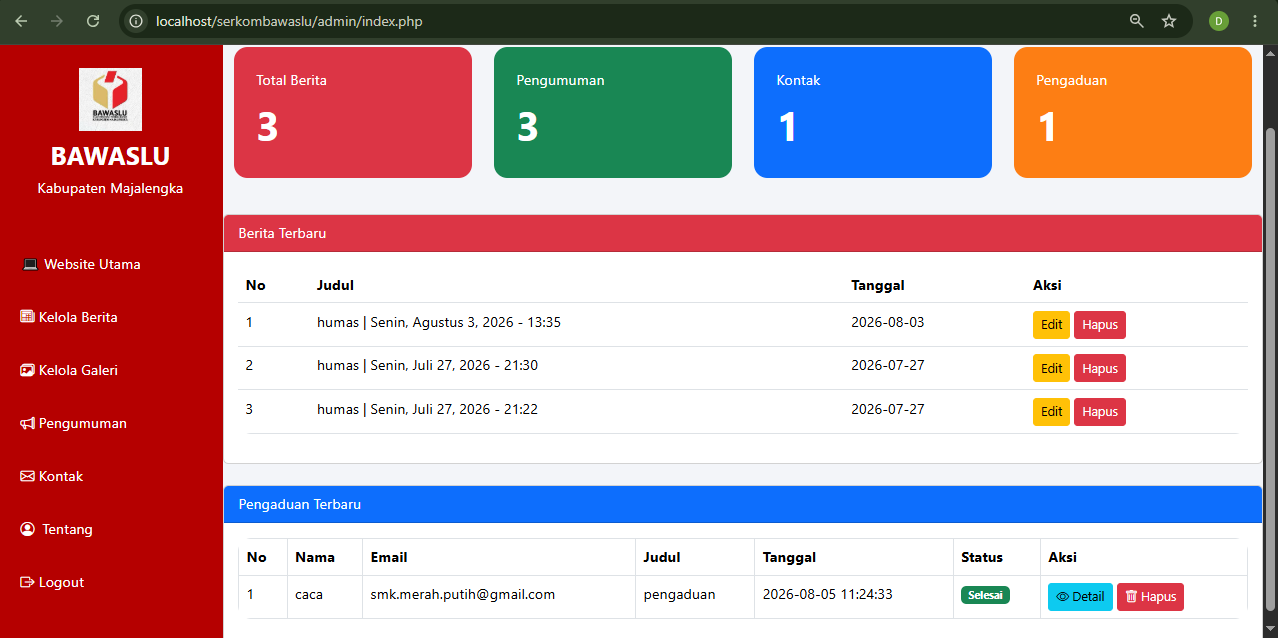View Detail of caca's complaint

(1080, 597)
